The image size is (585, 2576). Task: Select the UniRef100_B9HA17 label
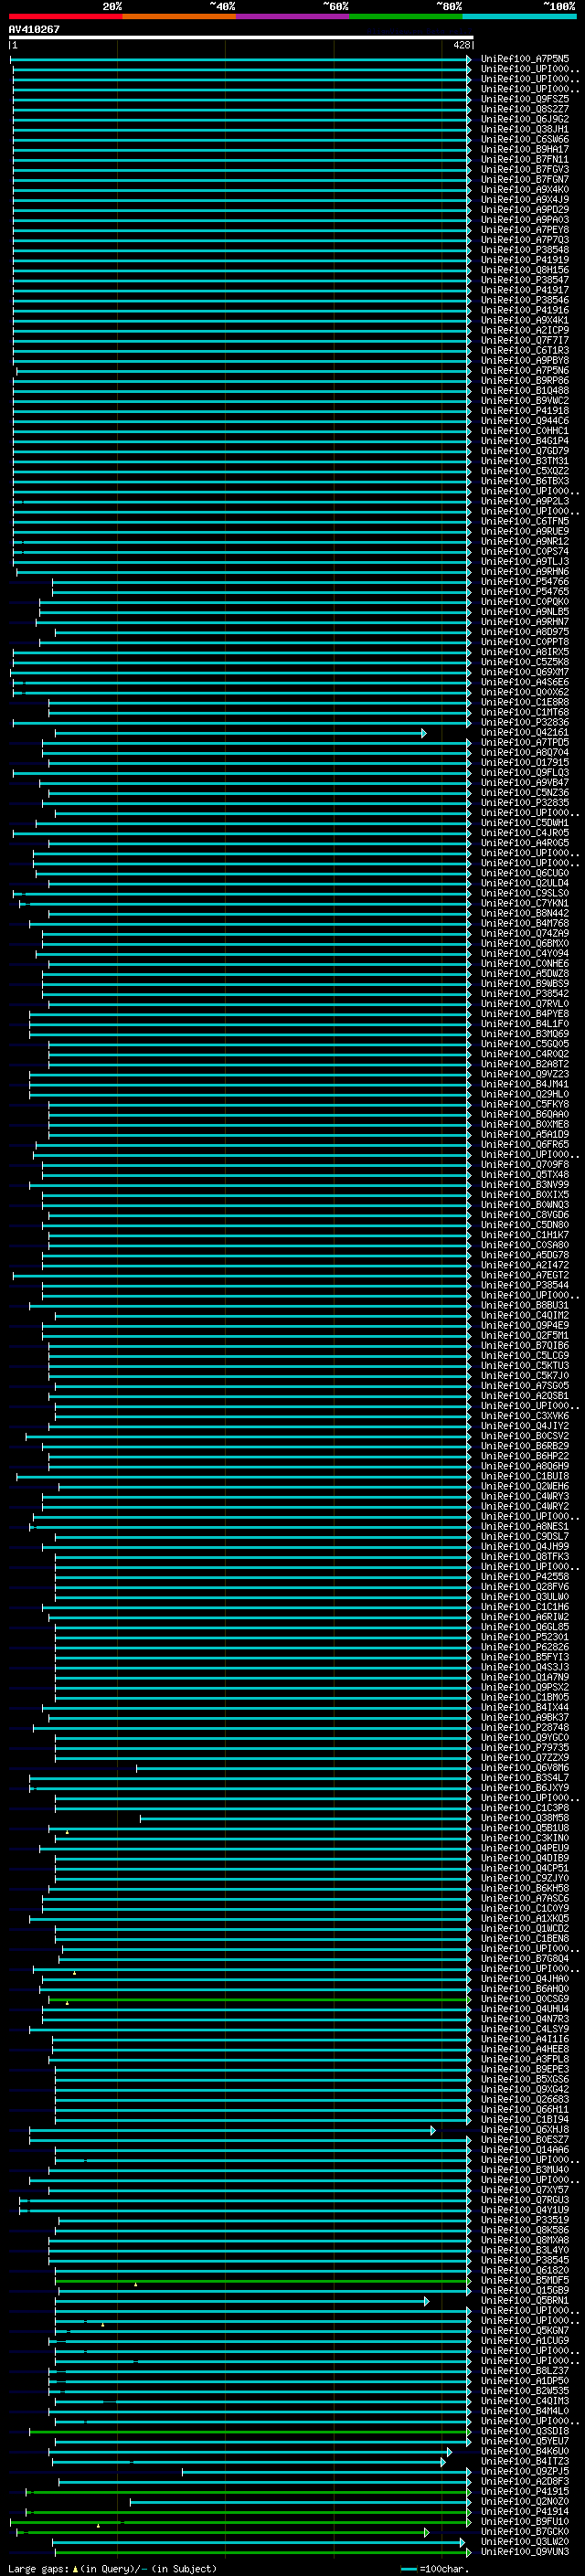coord(525,149)
